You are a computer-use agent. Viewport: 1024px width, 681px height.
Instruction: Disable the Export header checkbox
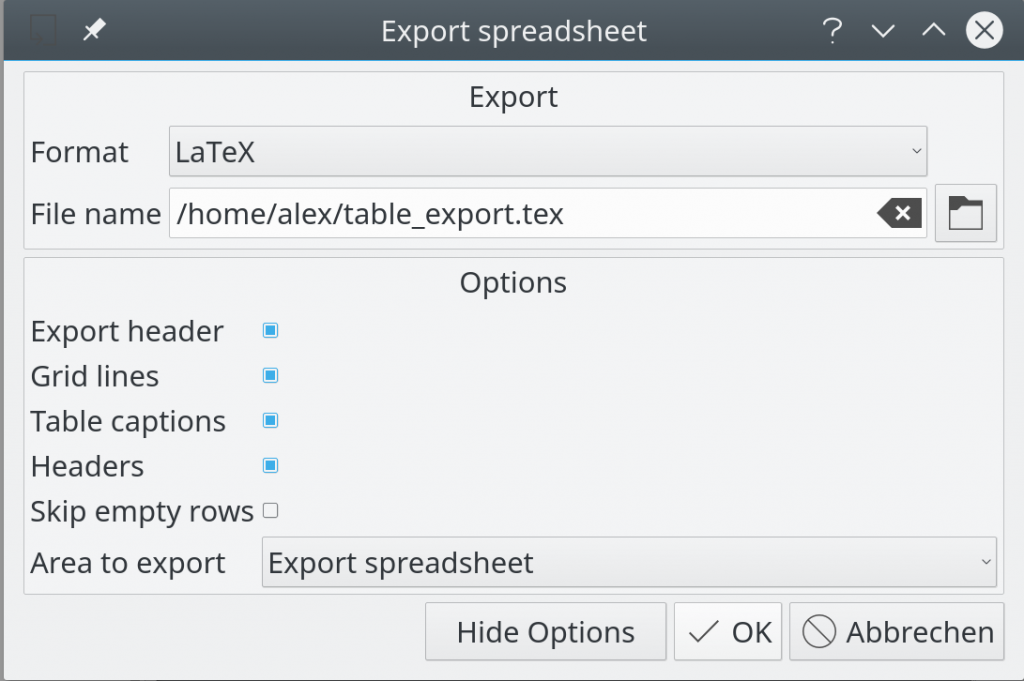pyautogui.click(x=269, y=330)
